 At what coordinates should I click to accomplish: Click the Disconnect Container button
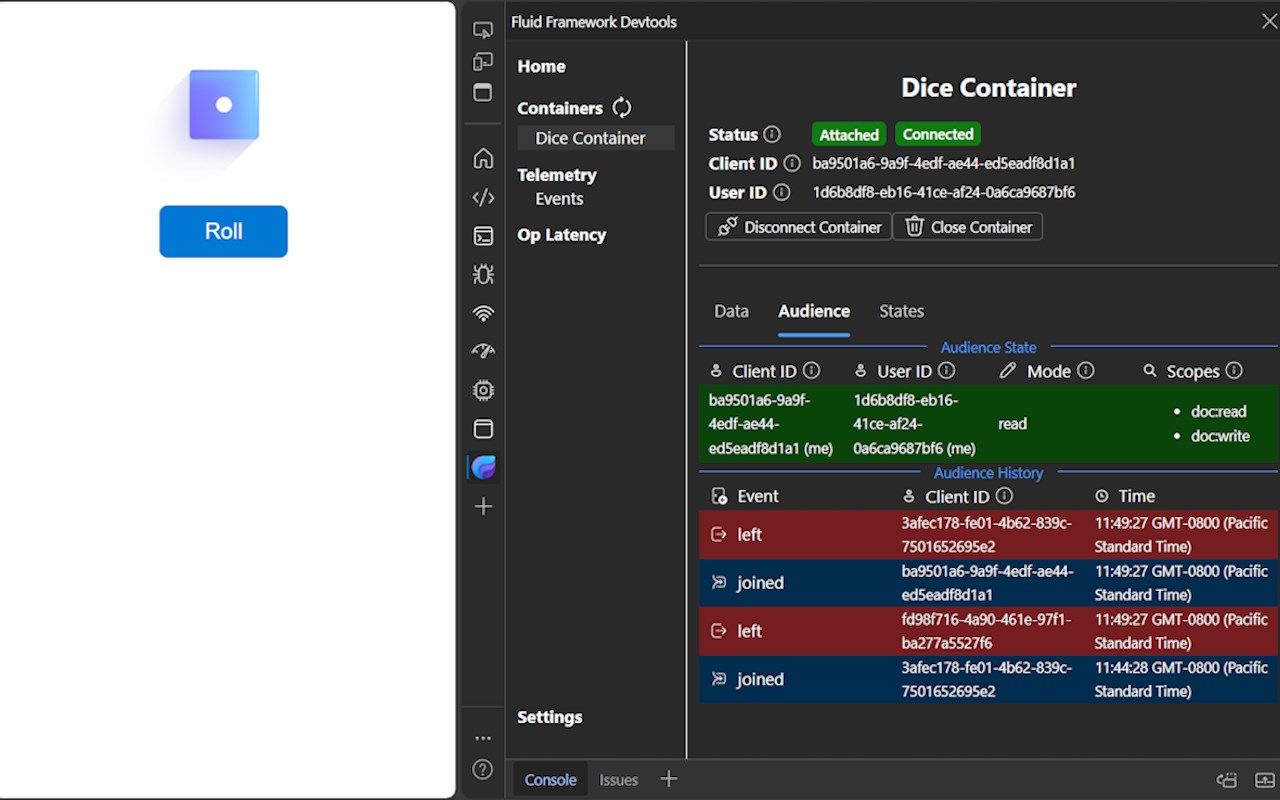click(798, 227)
